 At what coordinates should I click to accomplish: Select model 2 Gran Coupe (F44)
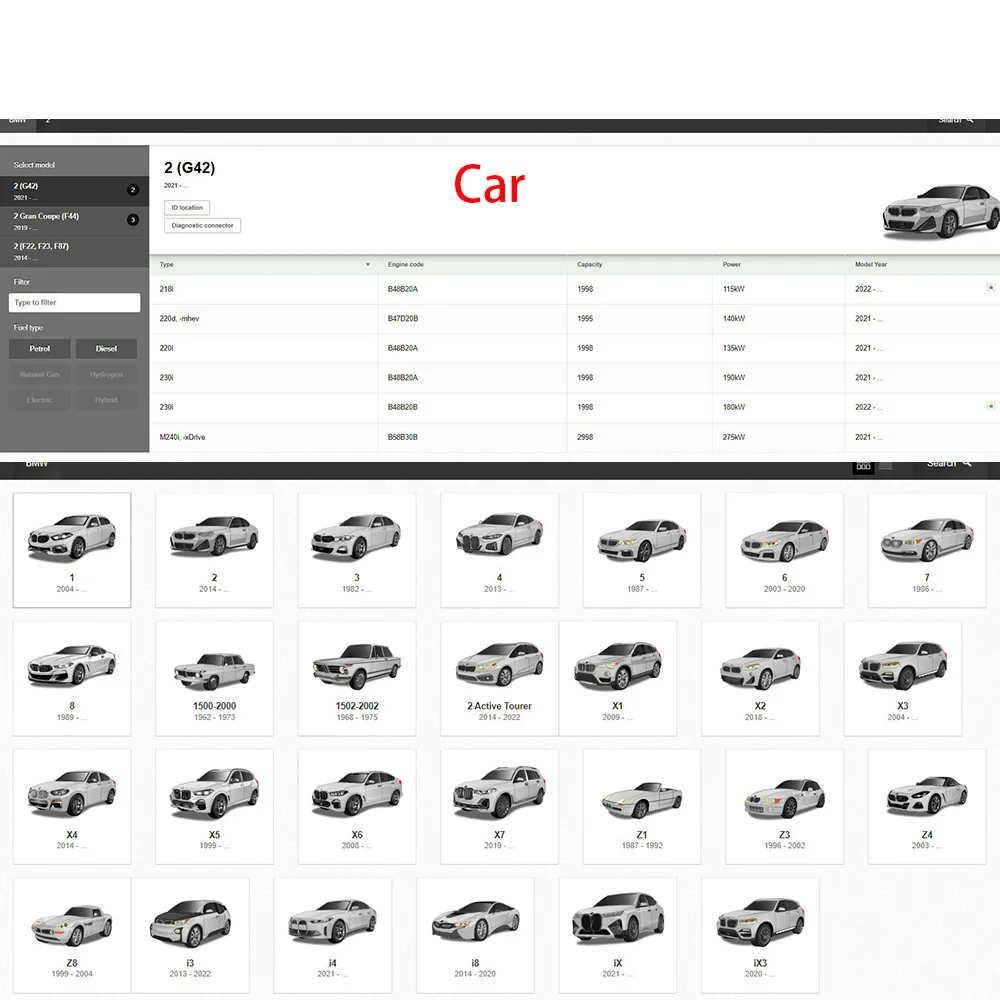[75, 221]
